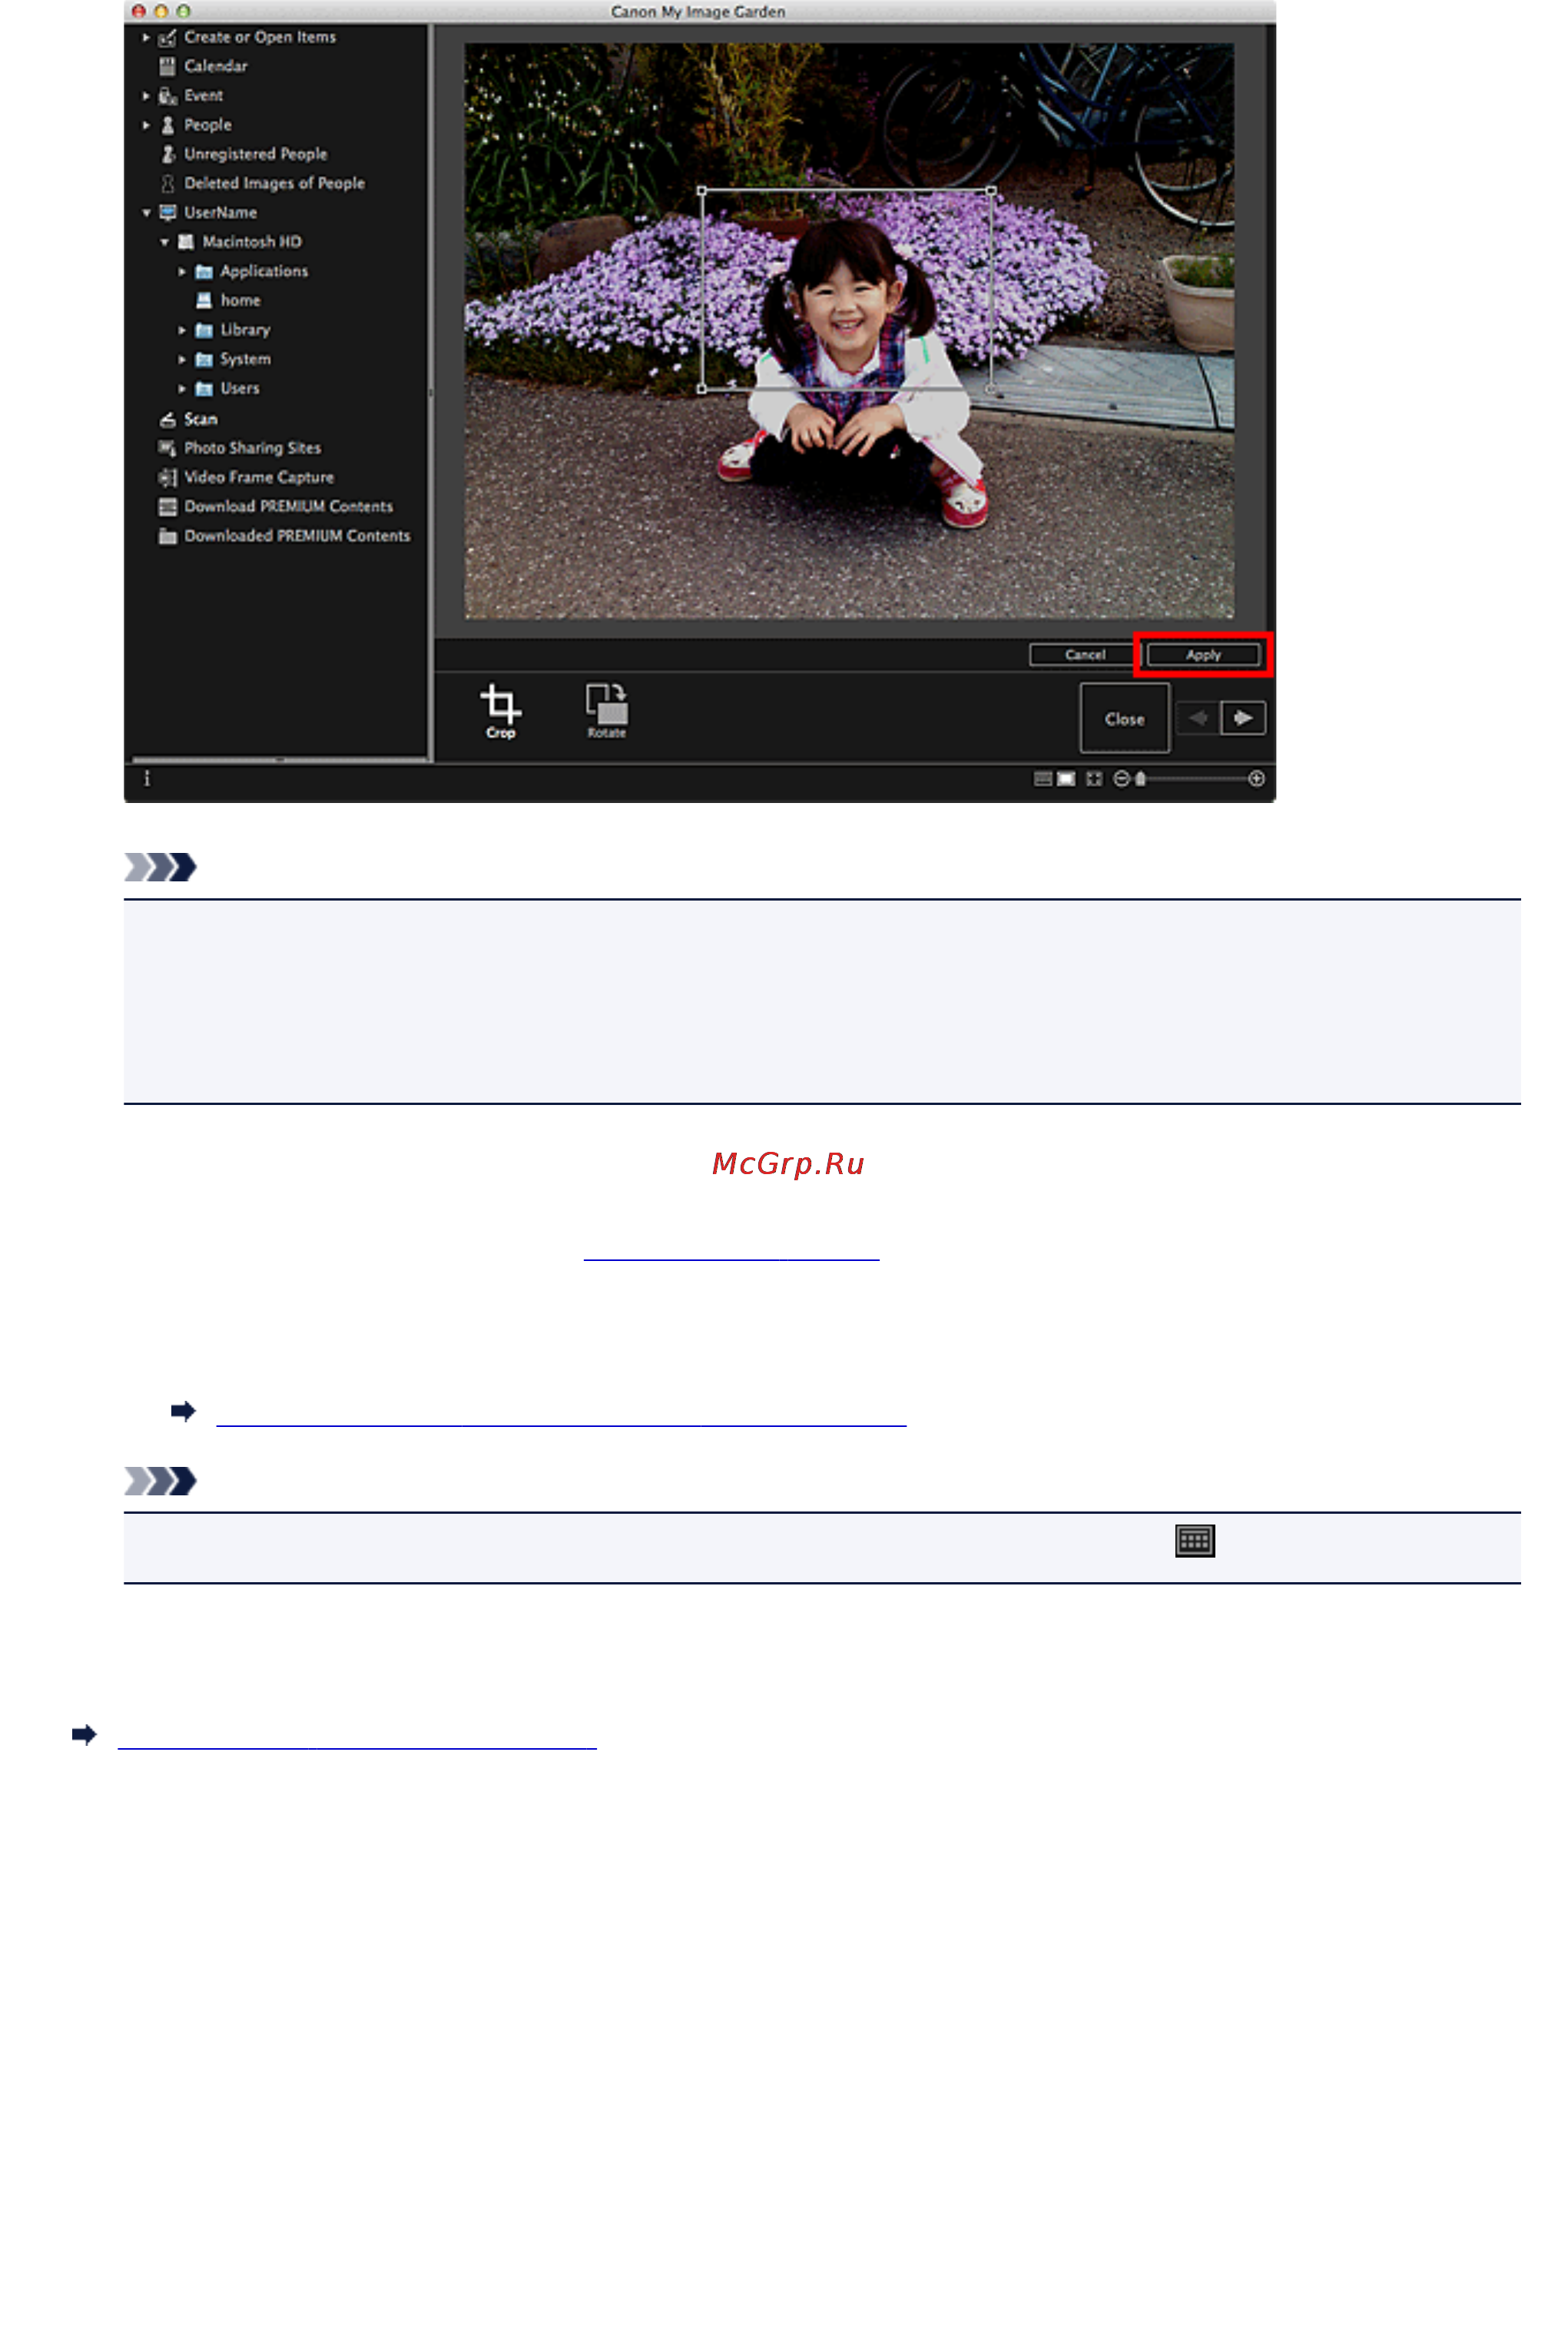The width and height of the screenshot is (1568, 2326).
Task: Go to the previous image arrow
Action: point(1197,718)
